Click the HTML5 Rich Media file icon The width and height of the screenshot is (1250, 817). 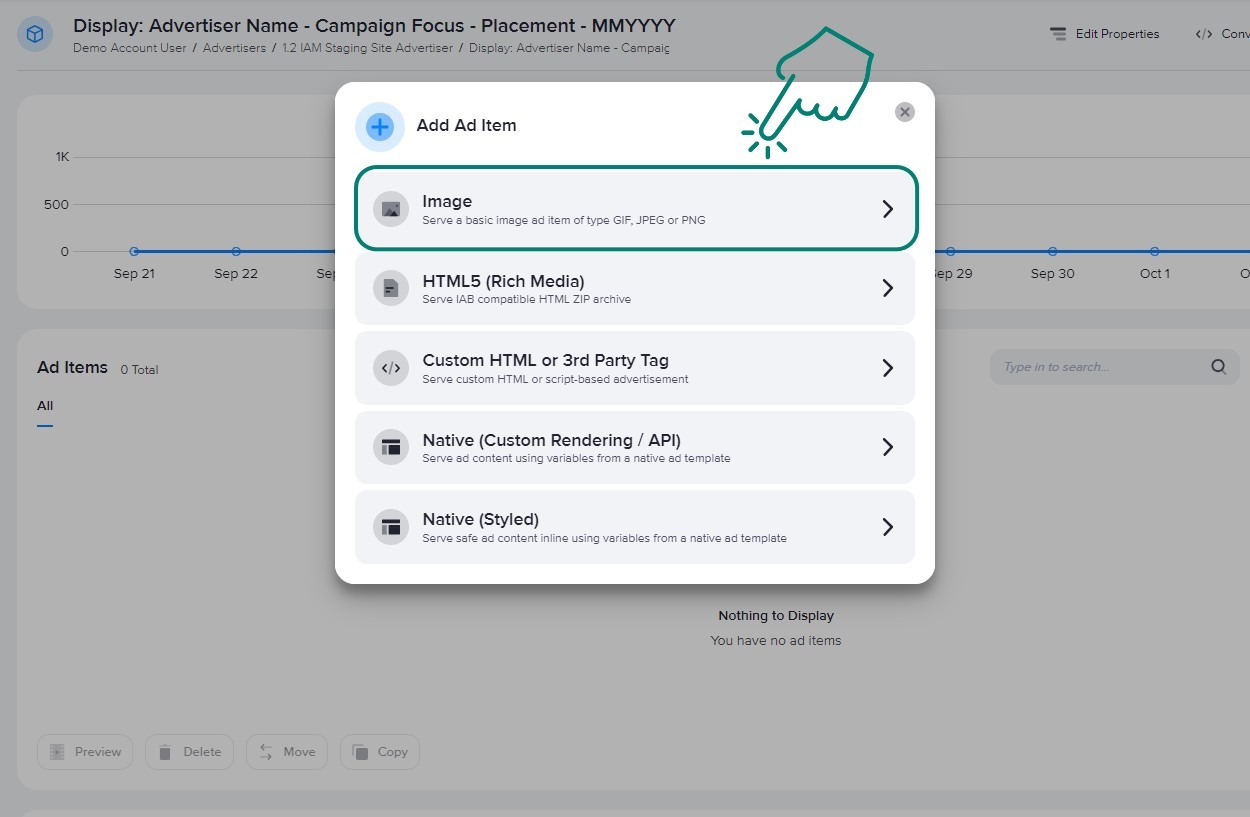tap(391, 289)
